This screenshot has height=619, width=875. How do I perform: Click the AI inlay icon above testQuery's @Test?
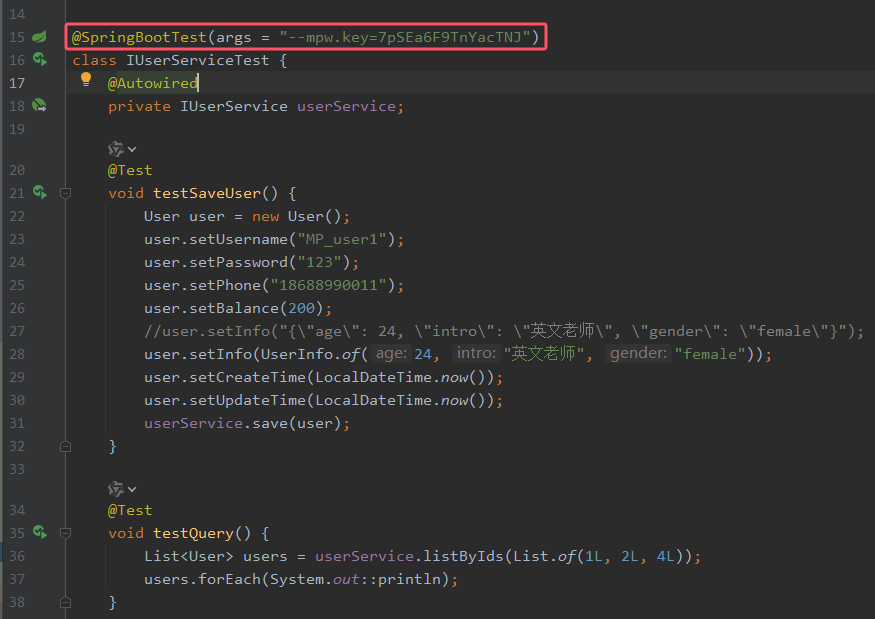click(116, 489)
